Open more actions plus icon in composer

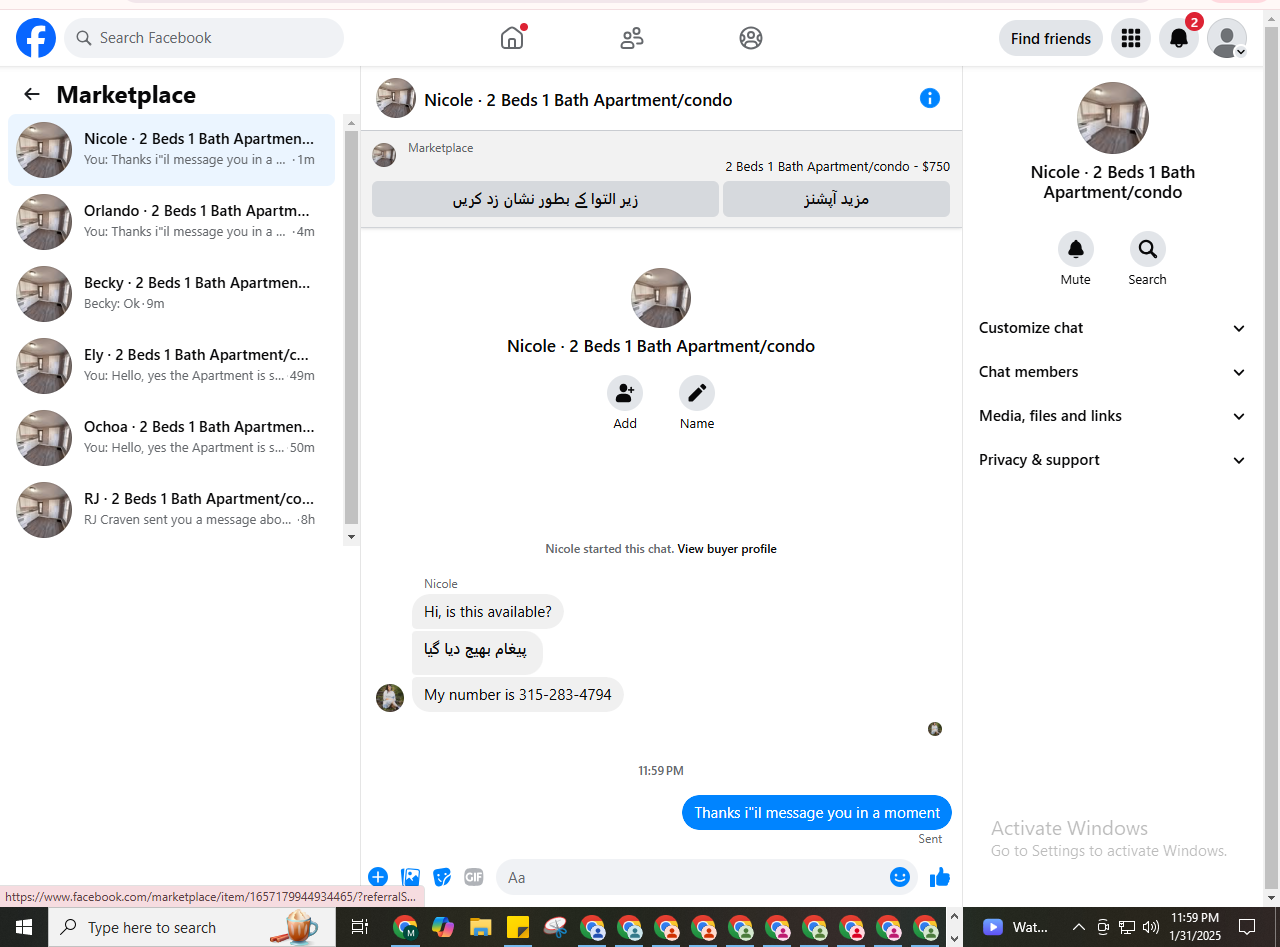tap(378, 877)
